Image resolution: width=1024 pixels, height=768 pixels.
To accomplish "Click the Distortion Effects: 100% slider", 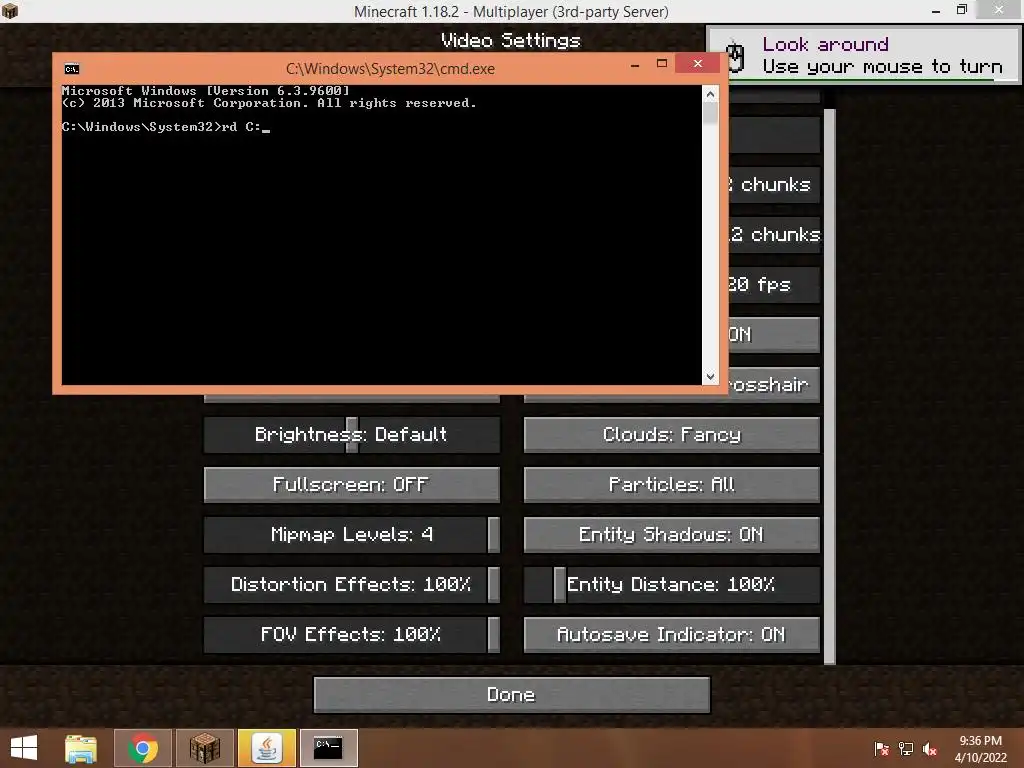I will tap(351, 584).
